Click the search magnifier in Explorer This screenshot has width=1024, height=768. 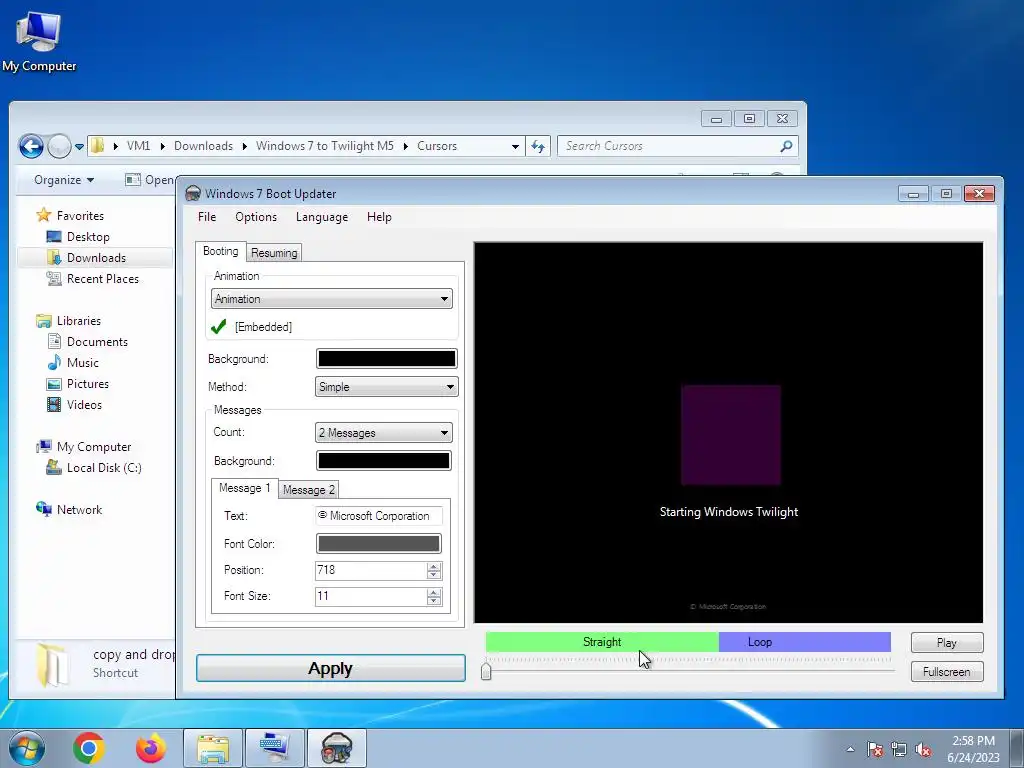point(786,146)
